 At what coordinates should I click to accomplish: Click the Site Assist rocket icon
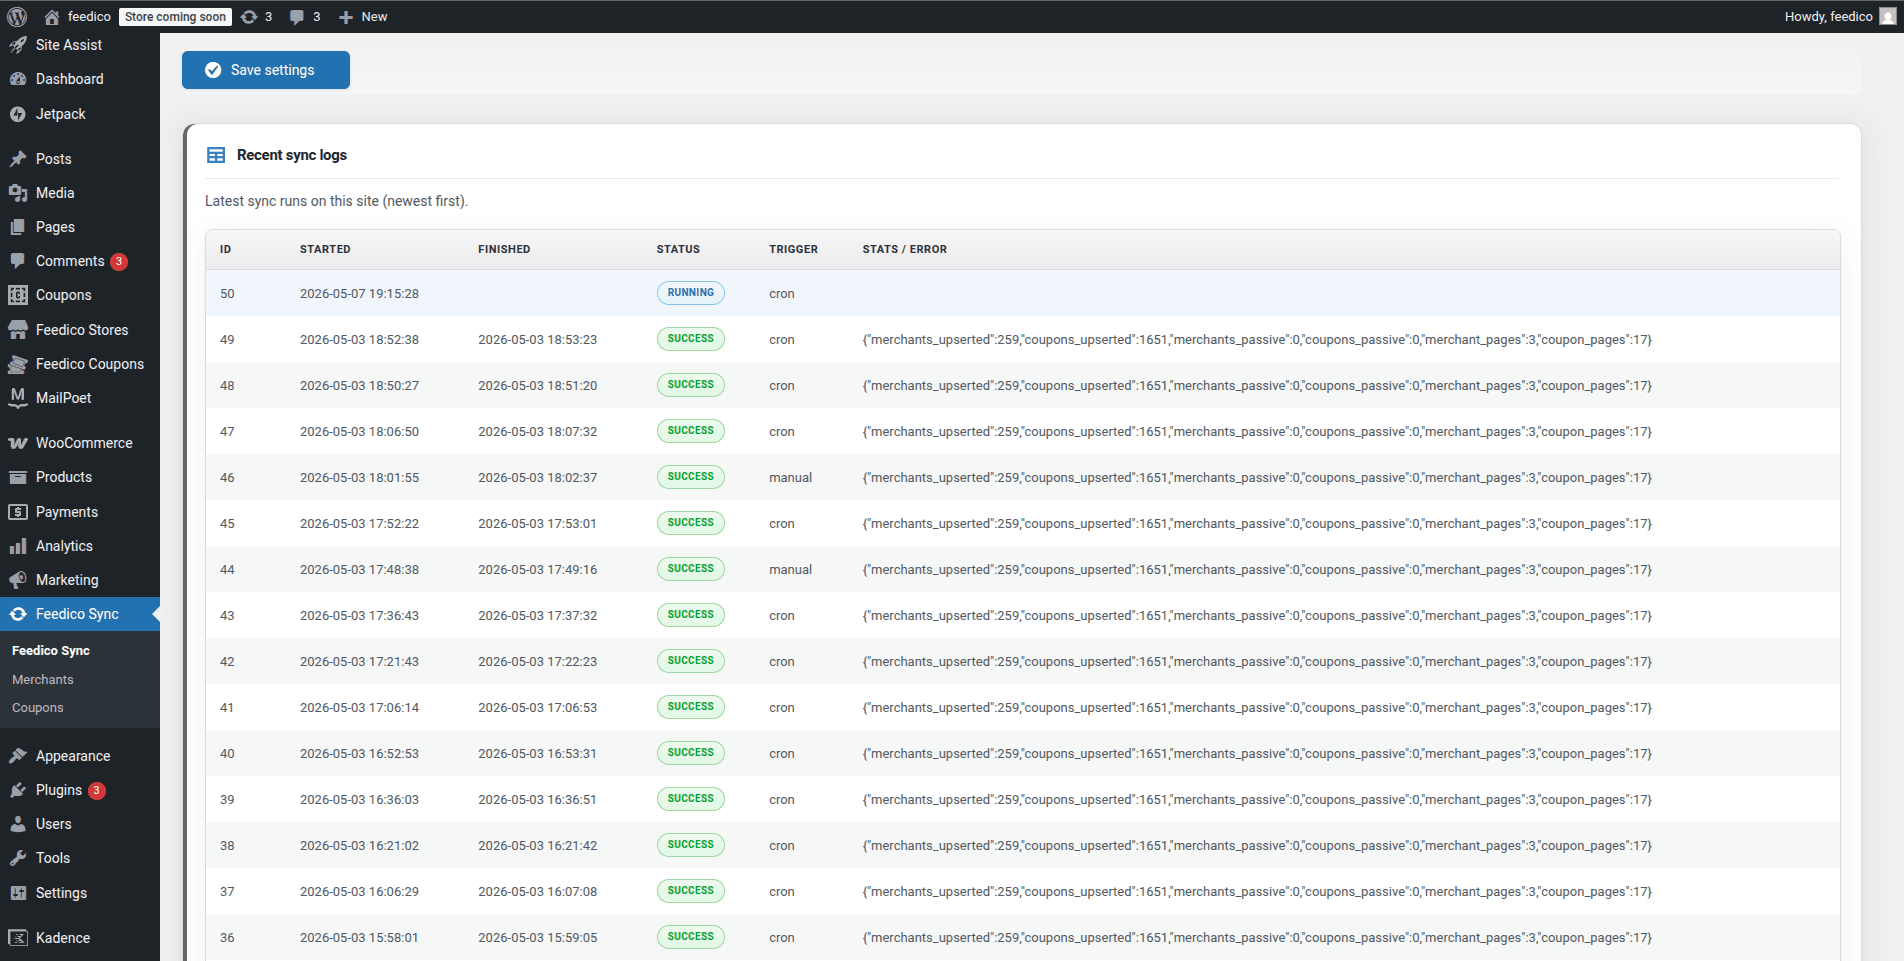coord(18,45)
